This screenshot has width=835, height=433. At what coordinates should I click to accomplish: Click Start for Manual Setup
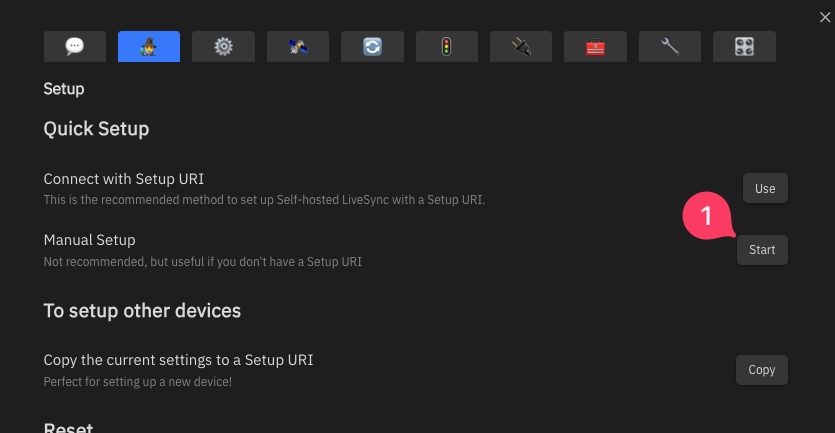[762, 250]
